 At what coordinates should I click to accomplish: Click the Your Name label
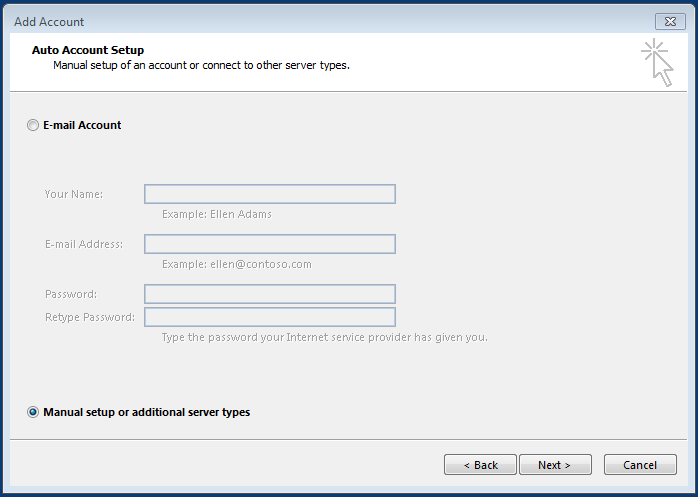click(74, 194)
